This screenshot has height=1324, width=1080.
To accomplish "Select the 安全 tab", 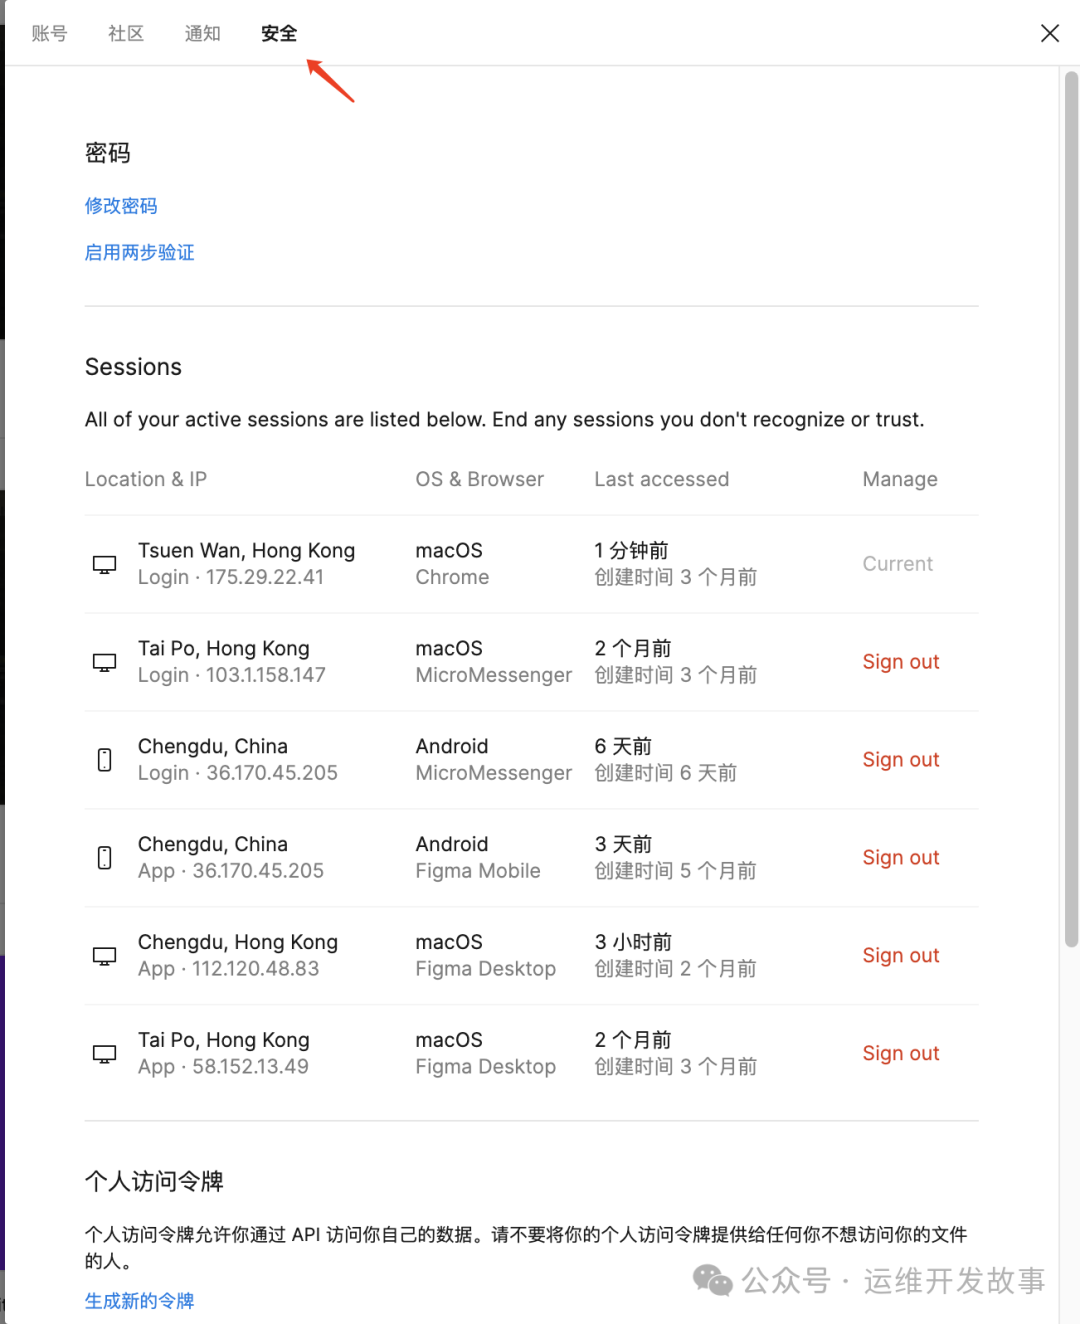I will (279, 33).
